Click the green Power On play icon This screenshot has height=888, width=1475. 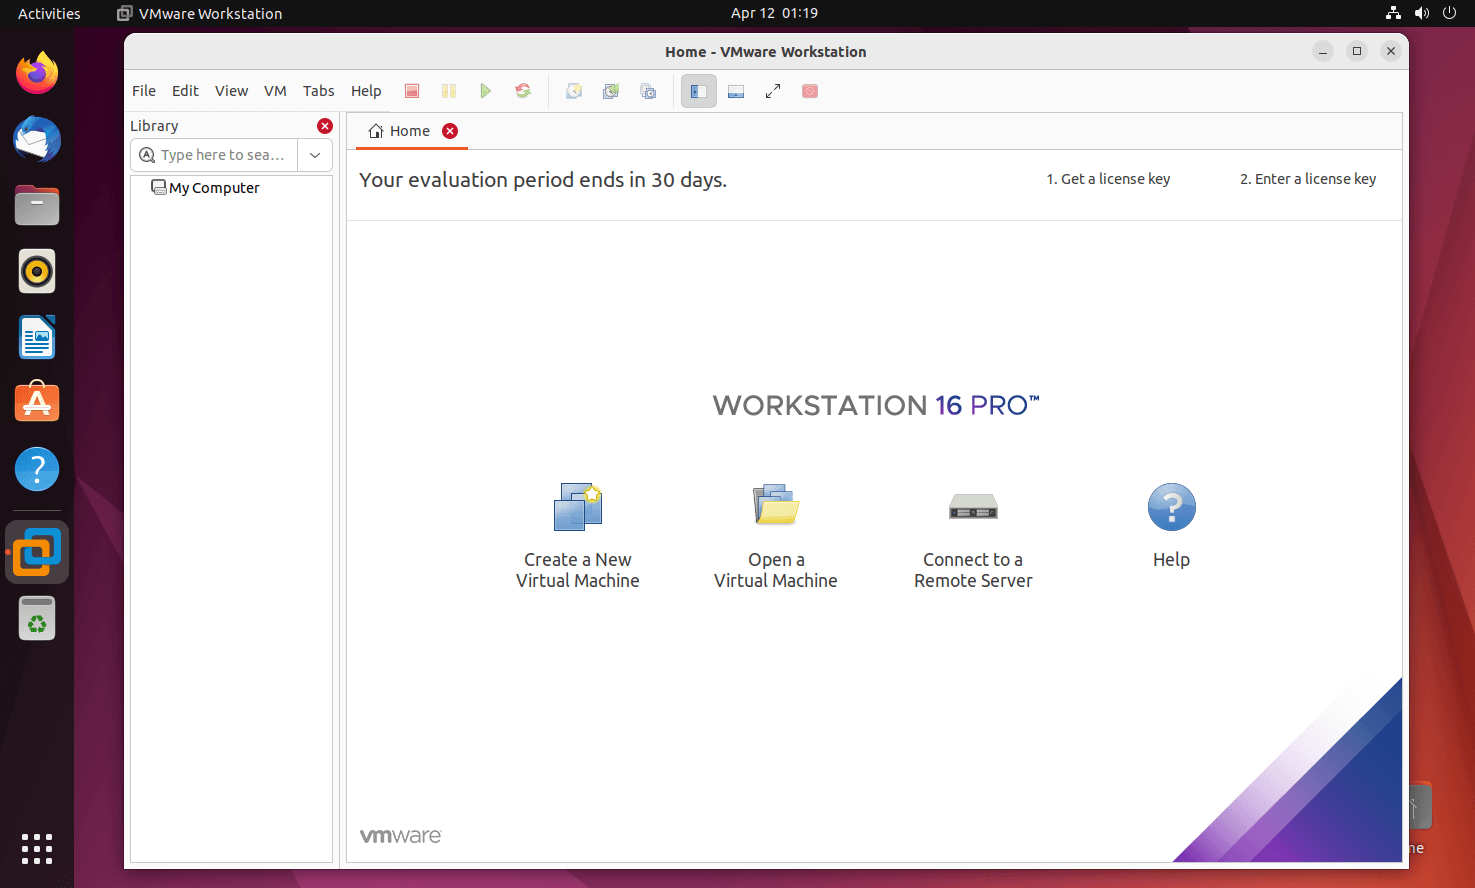[485, 91]
